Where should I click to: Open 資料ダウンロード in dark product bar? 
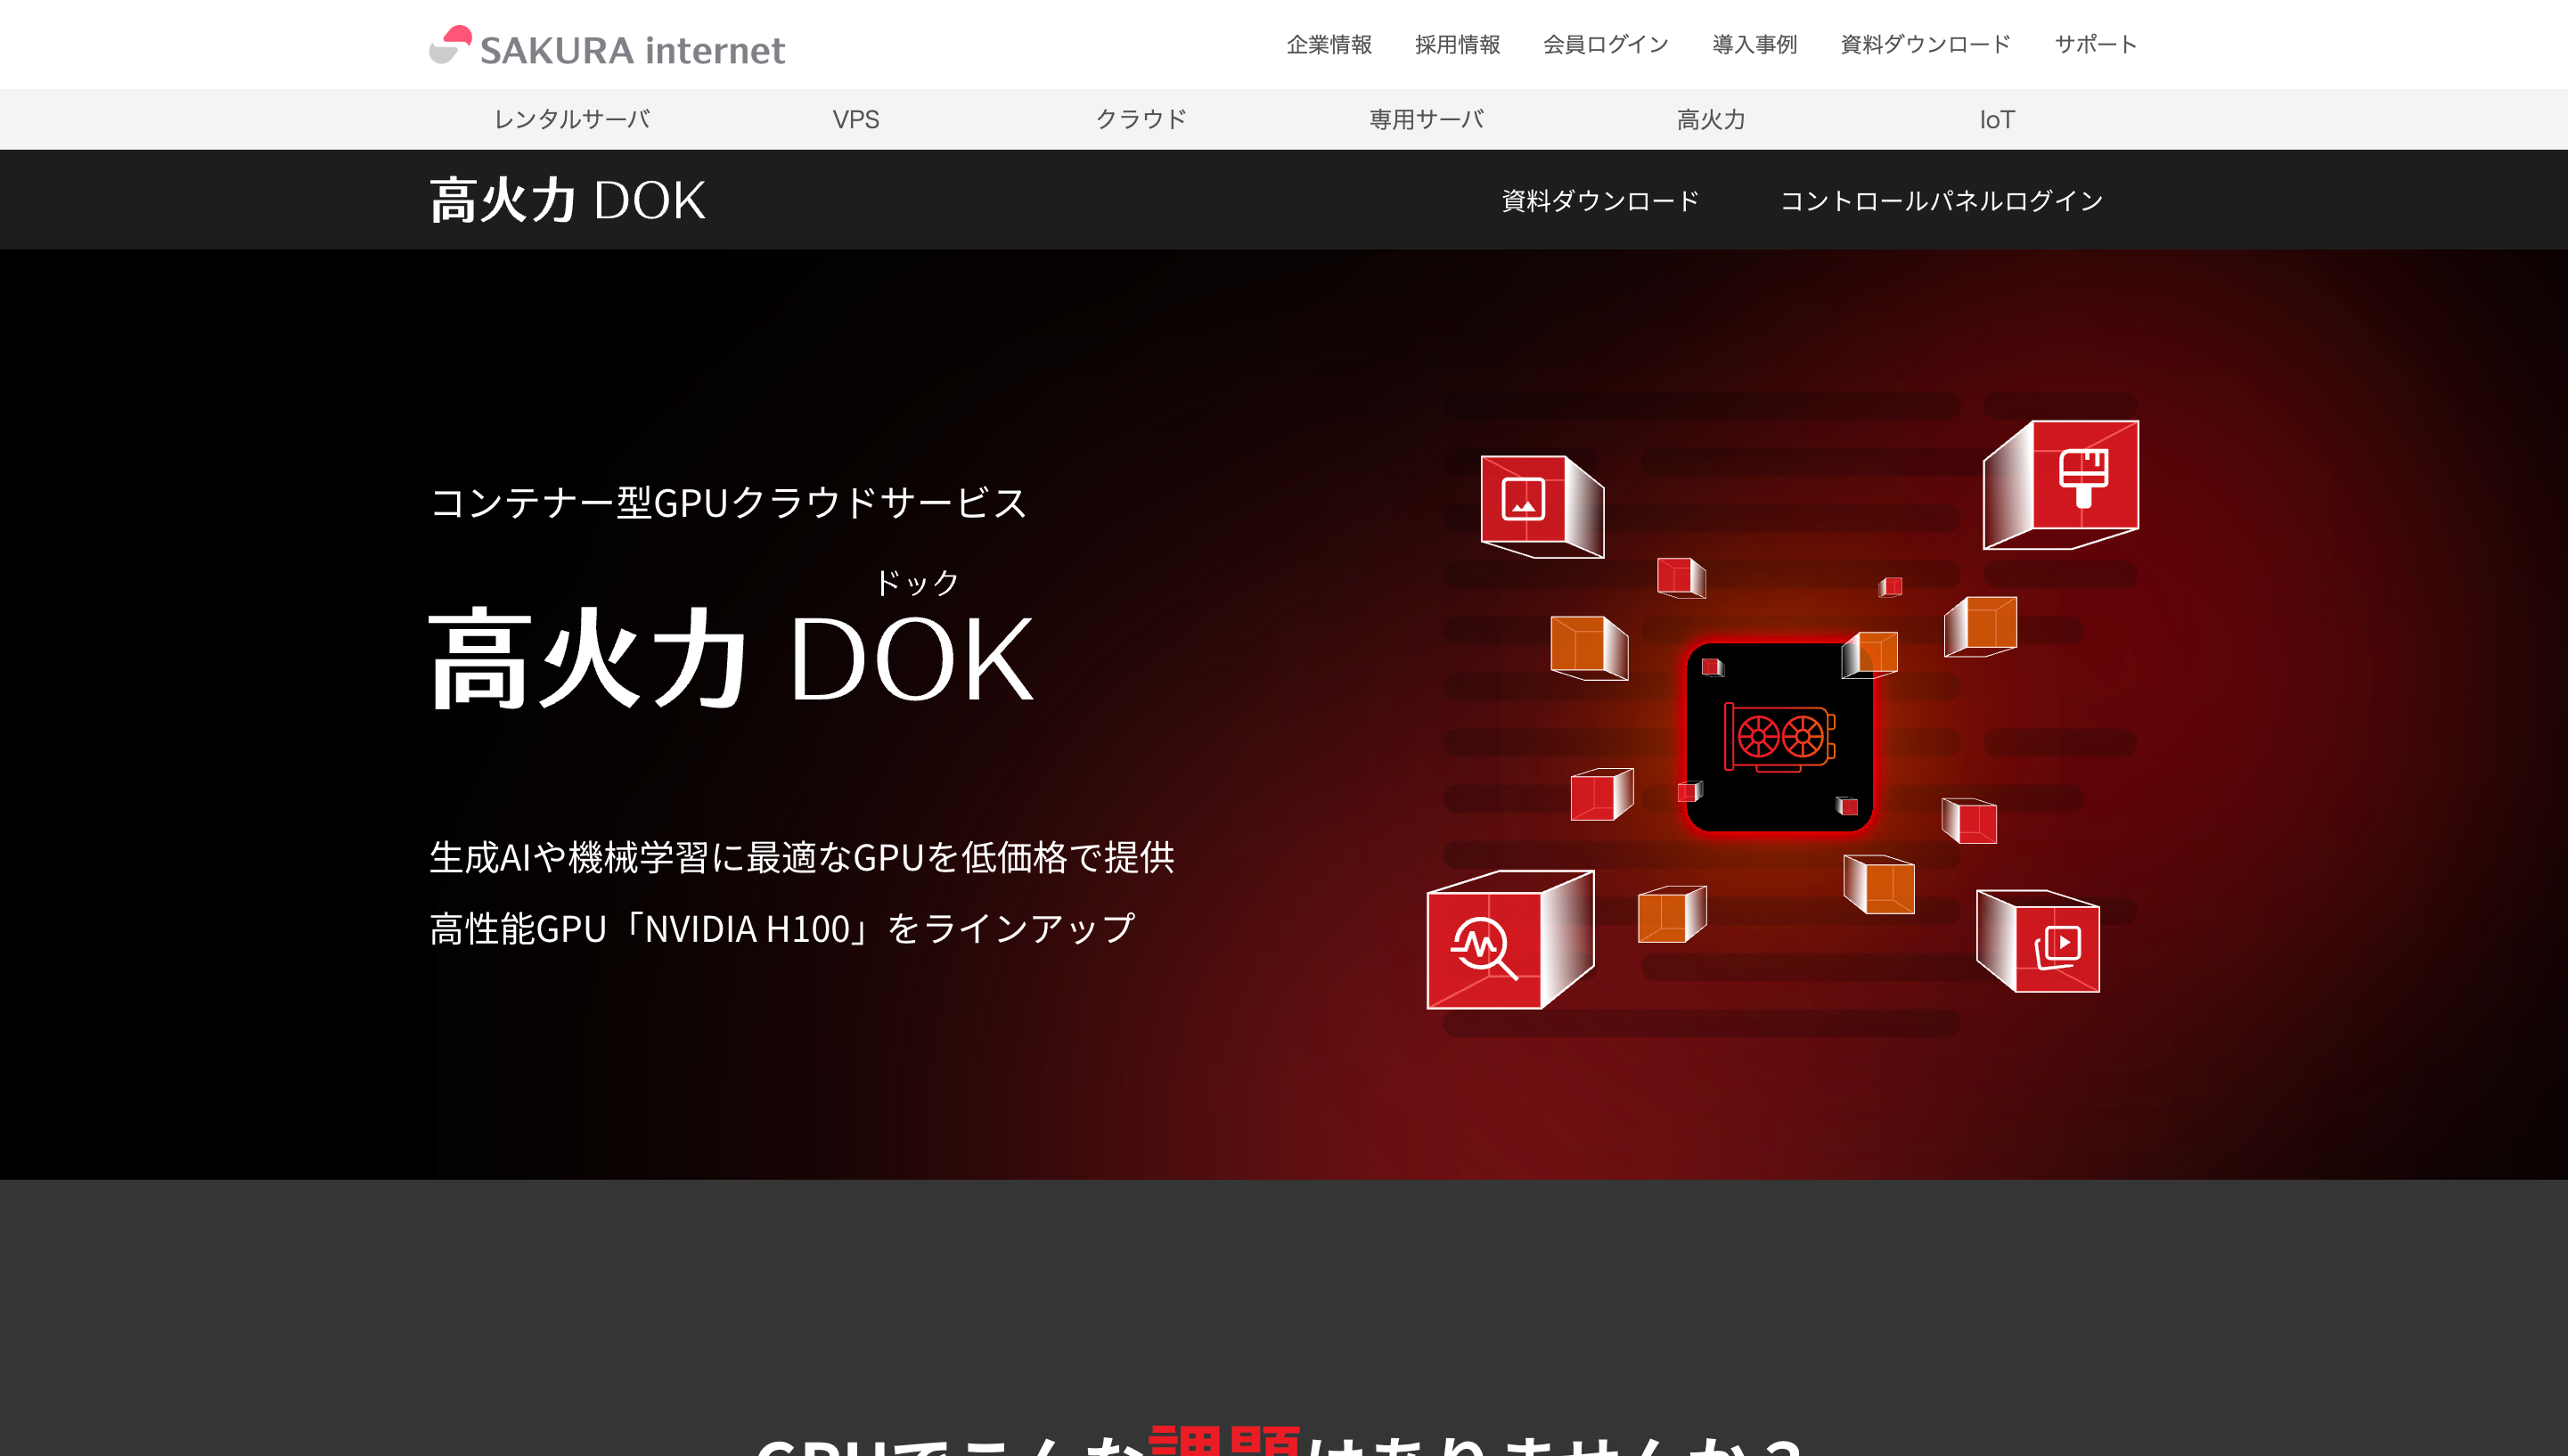pos(1600,200)
